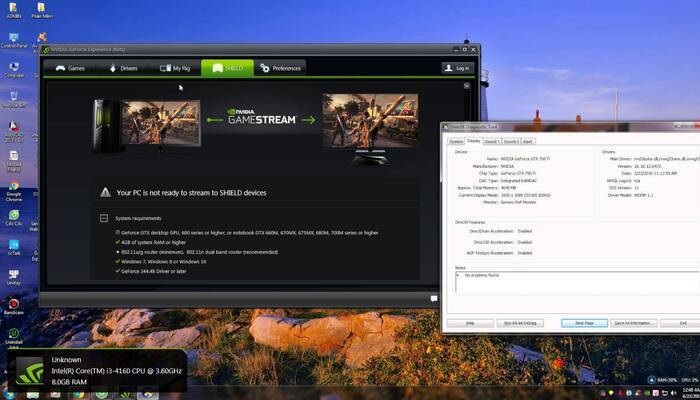The height and width of the screenshot is (400, 700).
Task: Click the scroll up arrow in SHIELD panel
Action: pos(467,86)
